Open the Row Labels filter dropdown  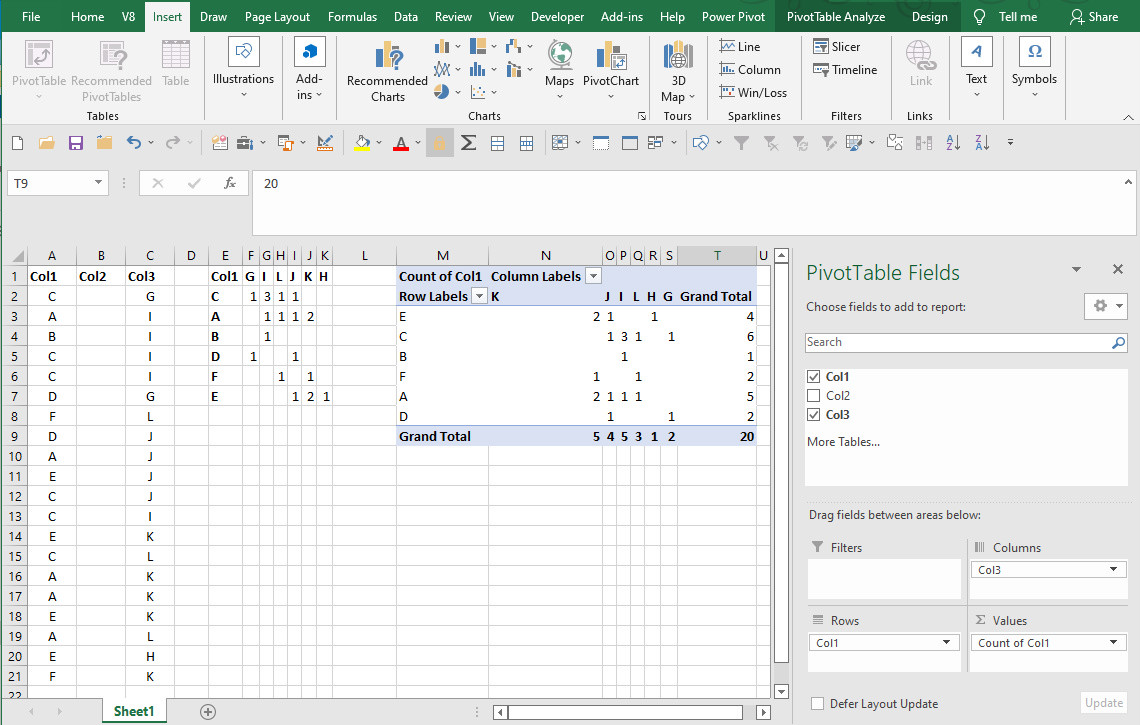[479, 296]
